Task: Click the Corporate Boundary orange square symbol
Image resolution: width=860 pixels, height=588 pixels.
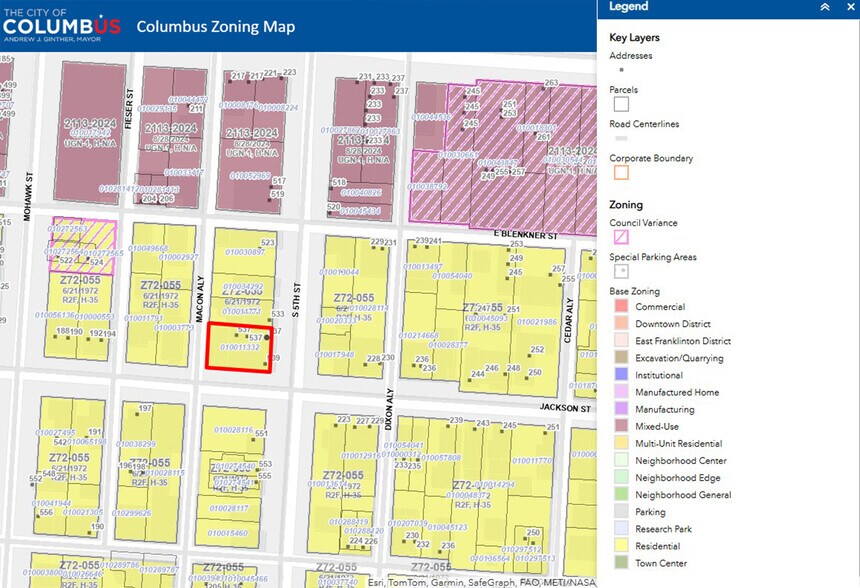Action: [621, 172]
